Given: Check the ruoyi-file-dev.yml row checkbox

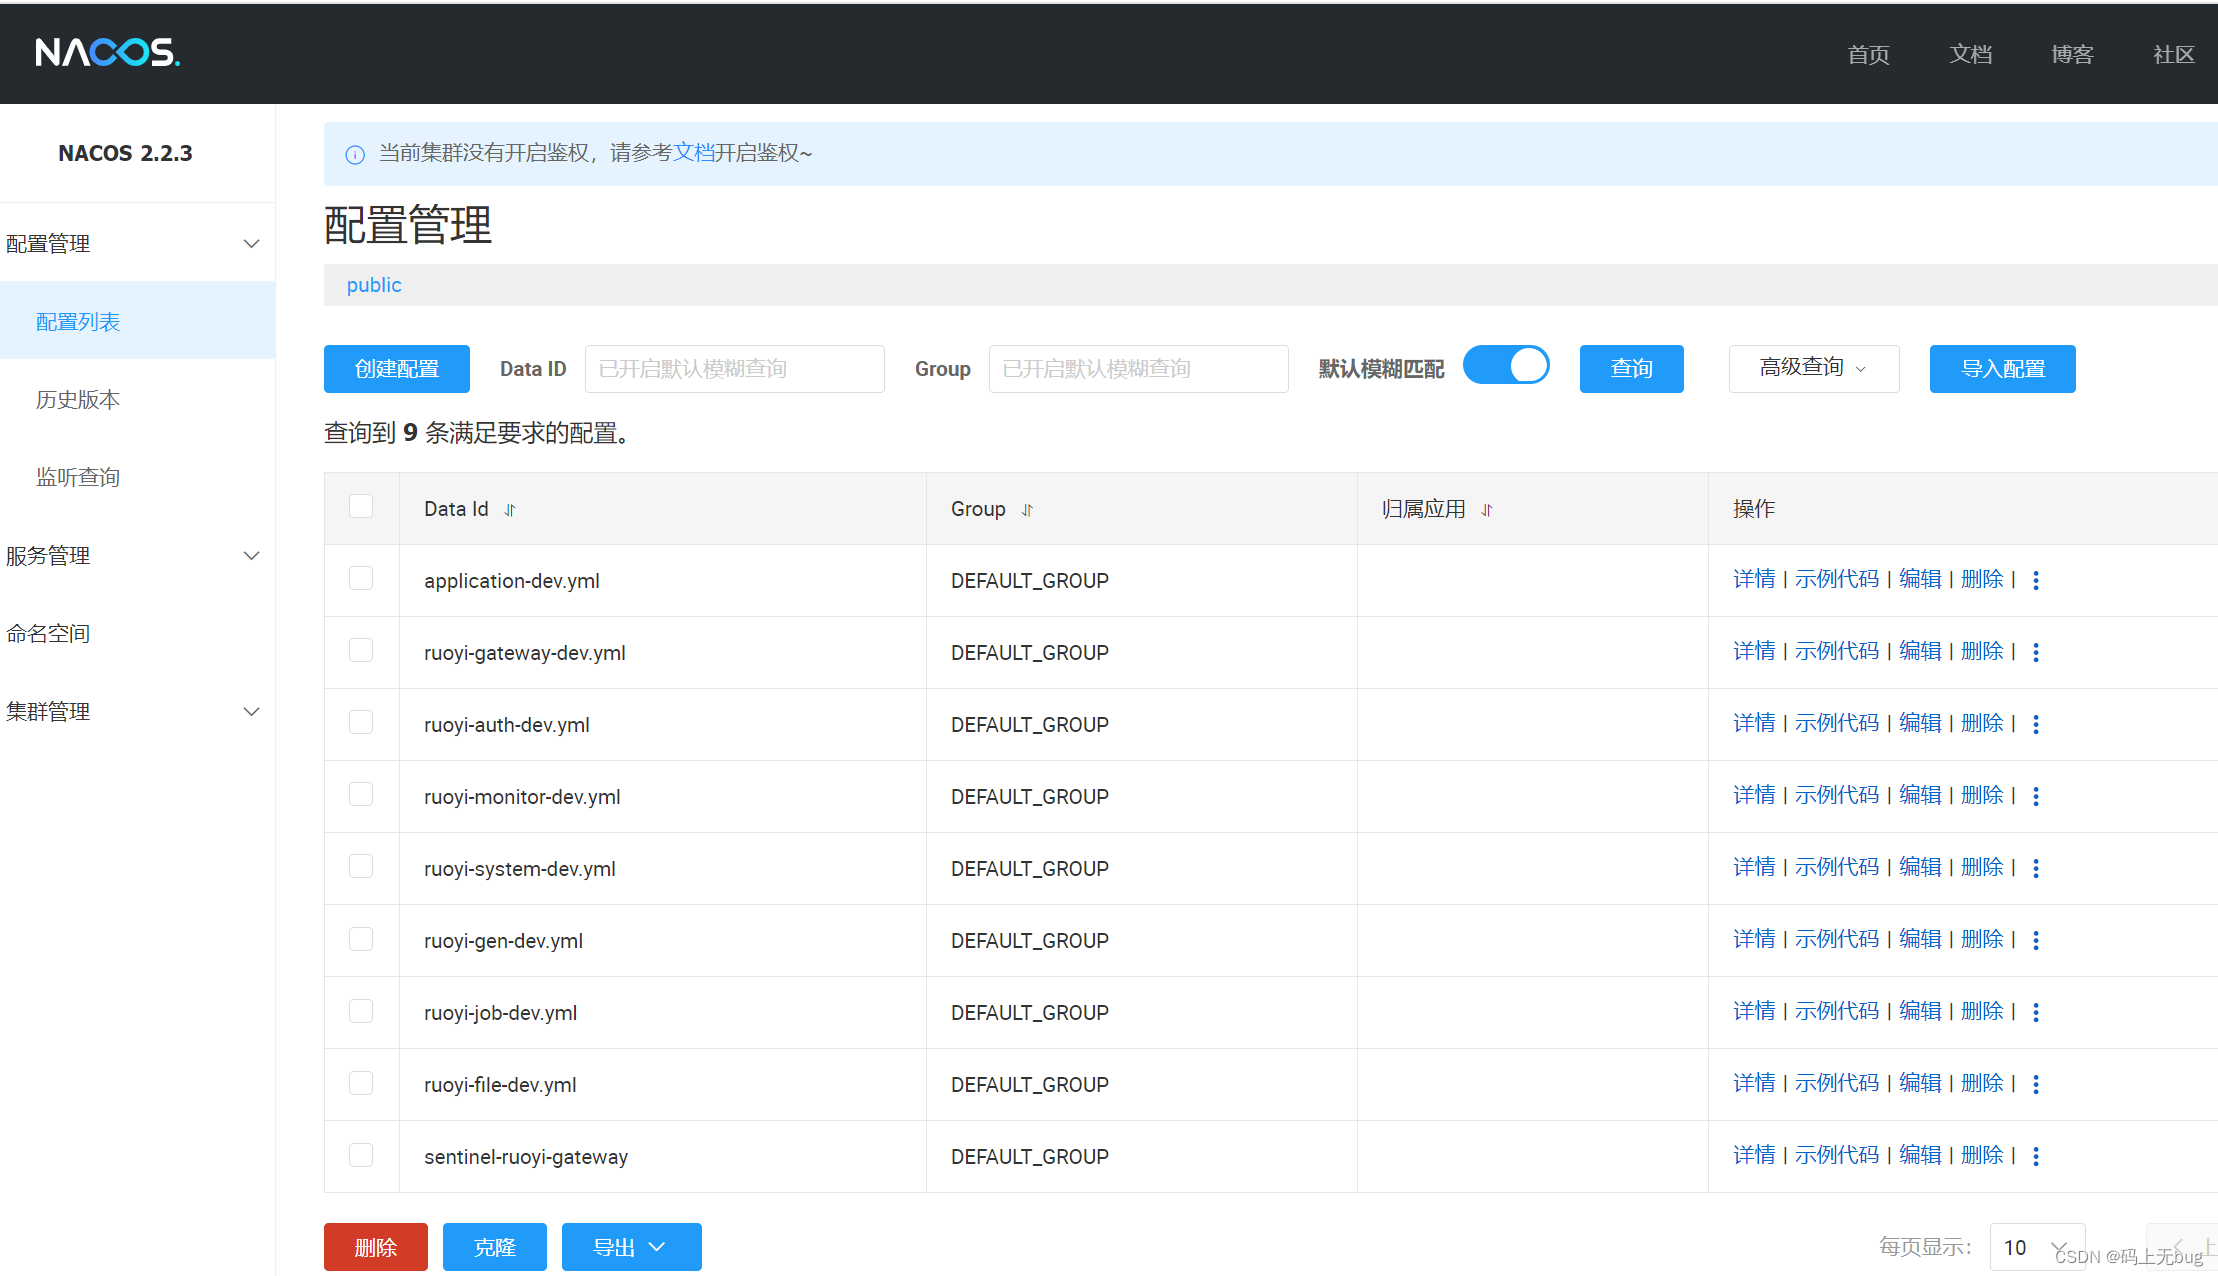Looking at the screenshot, I should tap(361, 1083).
